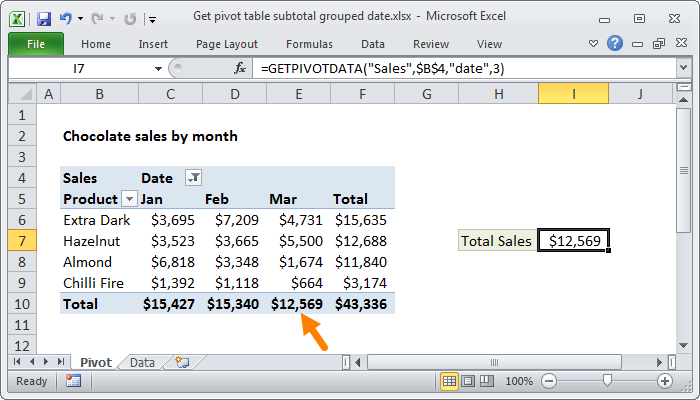Open the Product row filter dropdown
This screenshot has height=400, width=700.
click(128, 199)
